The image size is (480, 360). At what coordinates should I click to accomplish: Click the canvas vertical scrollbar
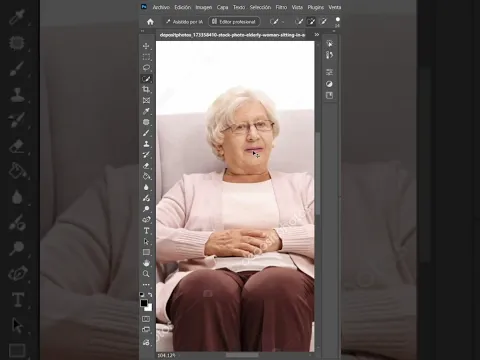[x=318, y=173]
